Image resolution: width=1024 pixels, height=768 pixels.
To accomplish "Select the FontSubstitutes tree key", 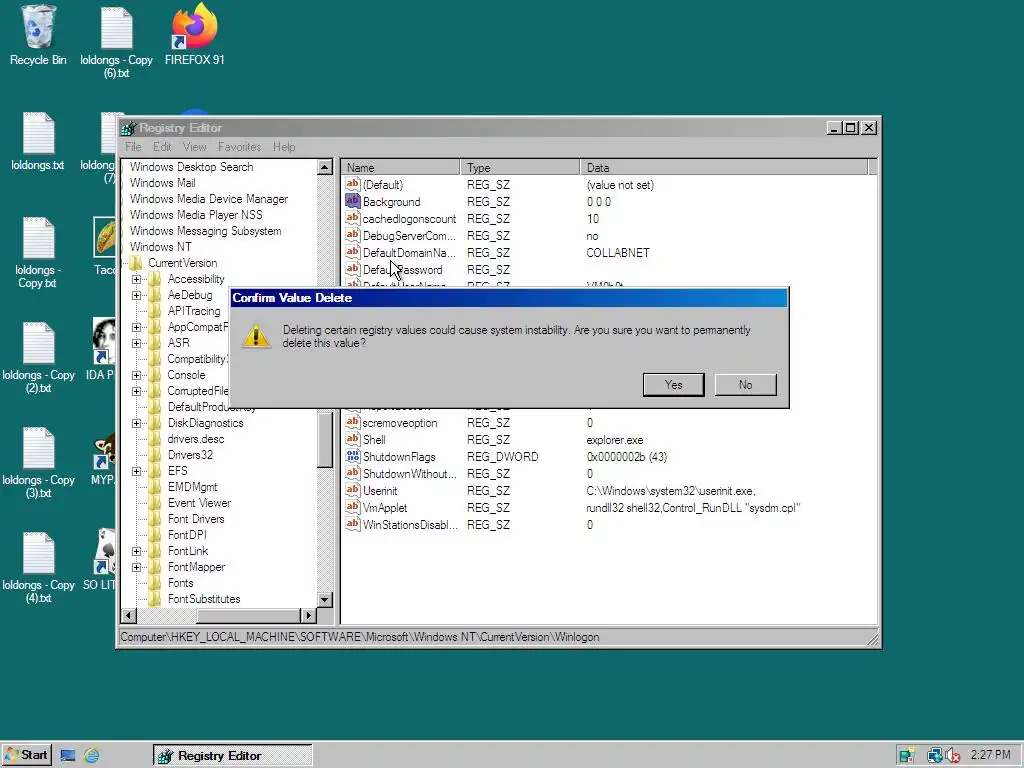I will pos(204,599).
